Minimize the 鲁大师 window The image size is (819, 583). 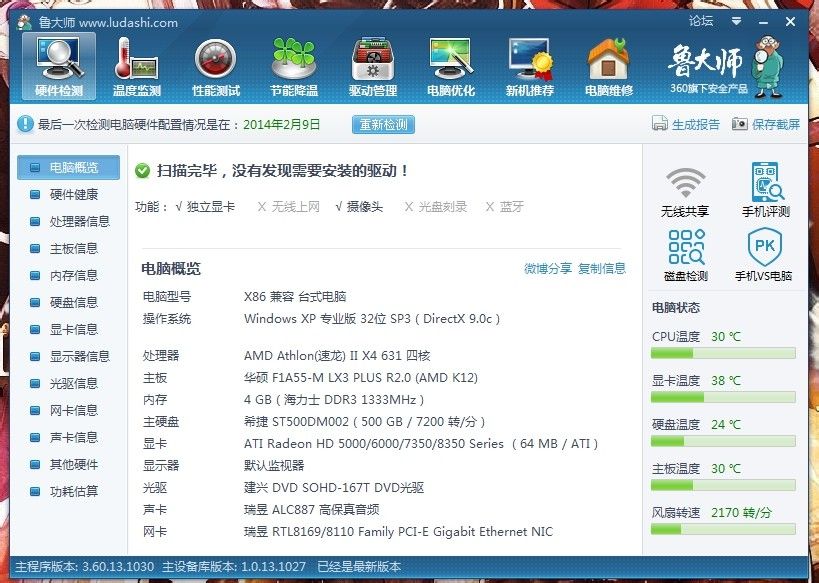click(x=763, y=22)
